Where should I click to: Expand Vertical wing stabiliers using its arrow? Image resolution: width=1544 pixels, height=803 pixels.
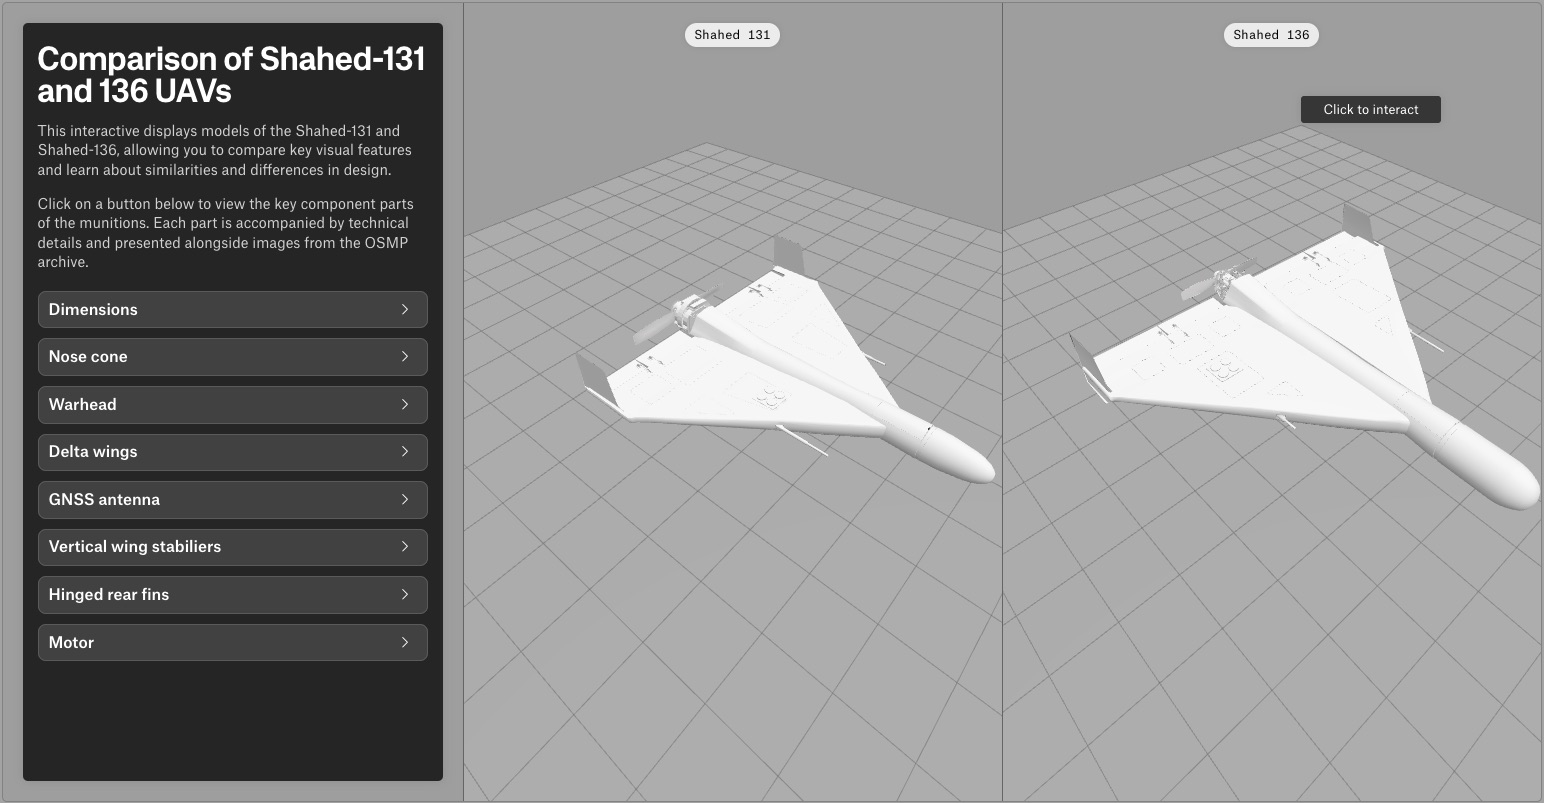pos(405,547)
